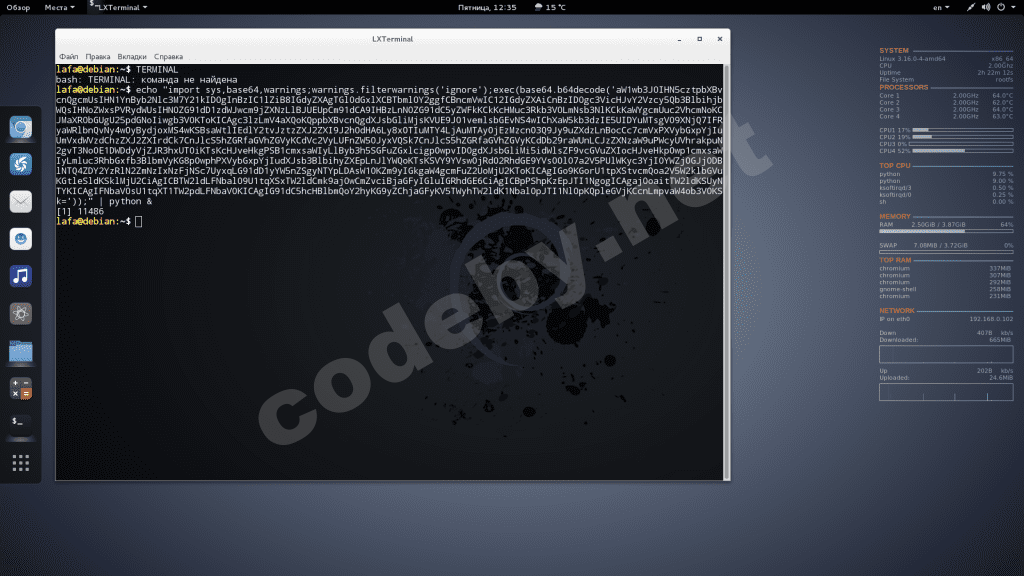Click 'команда не найдена' error text

pos(189,80)
